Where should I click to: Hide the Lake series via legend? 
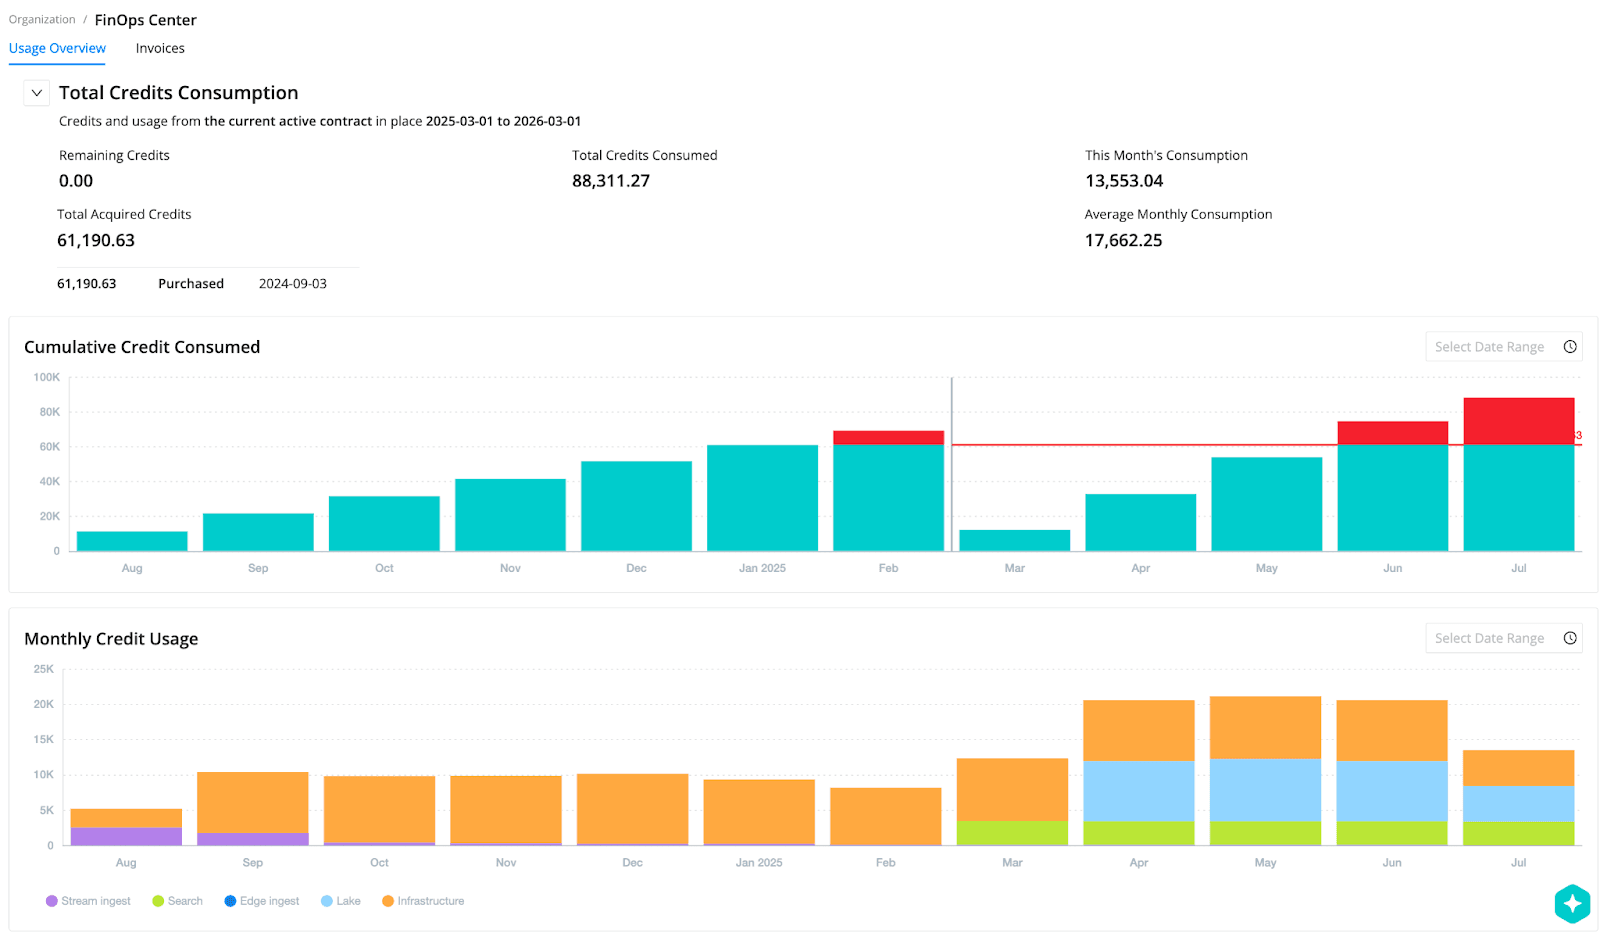(x=347, y=901)
